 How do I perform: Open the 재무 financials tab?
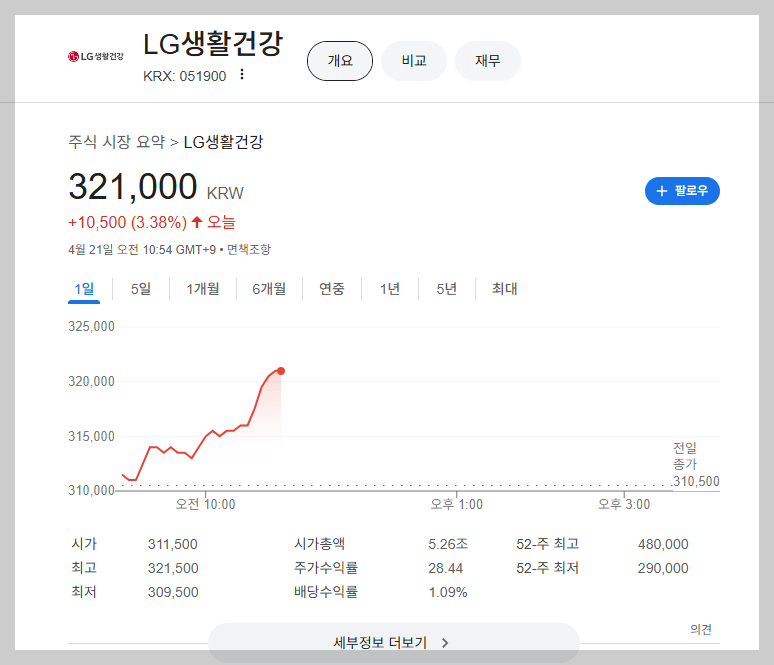[488, 61]
